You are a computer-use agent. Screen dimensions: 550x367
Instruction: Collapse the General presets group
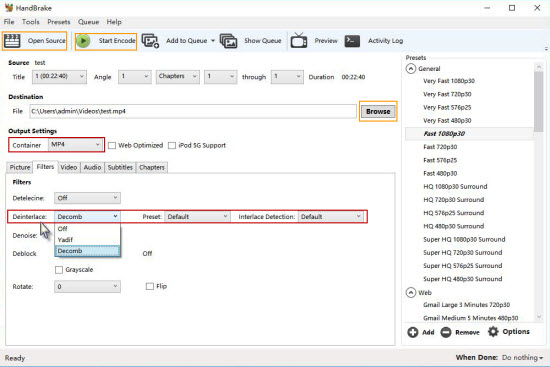click(411, 68)
